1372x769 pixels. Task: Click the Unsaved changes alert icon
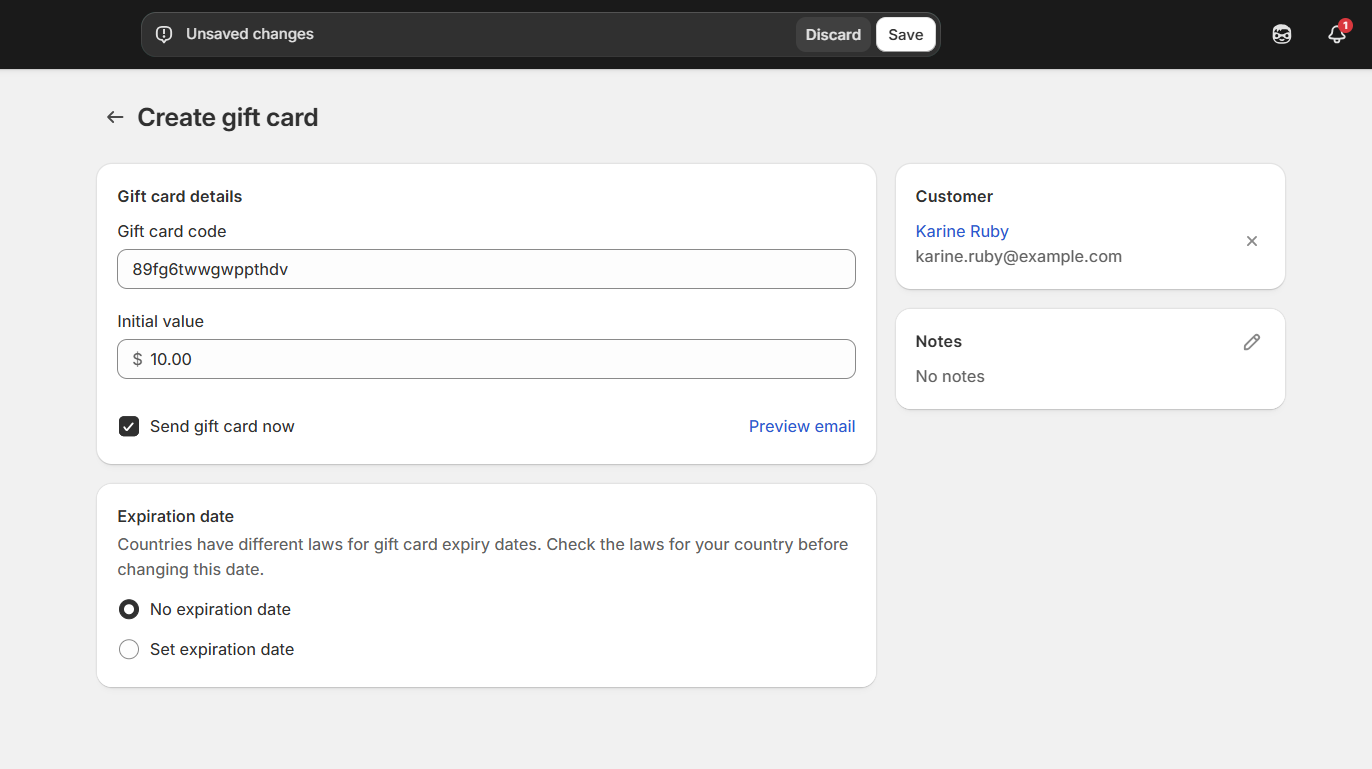(164, 35)
